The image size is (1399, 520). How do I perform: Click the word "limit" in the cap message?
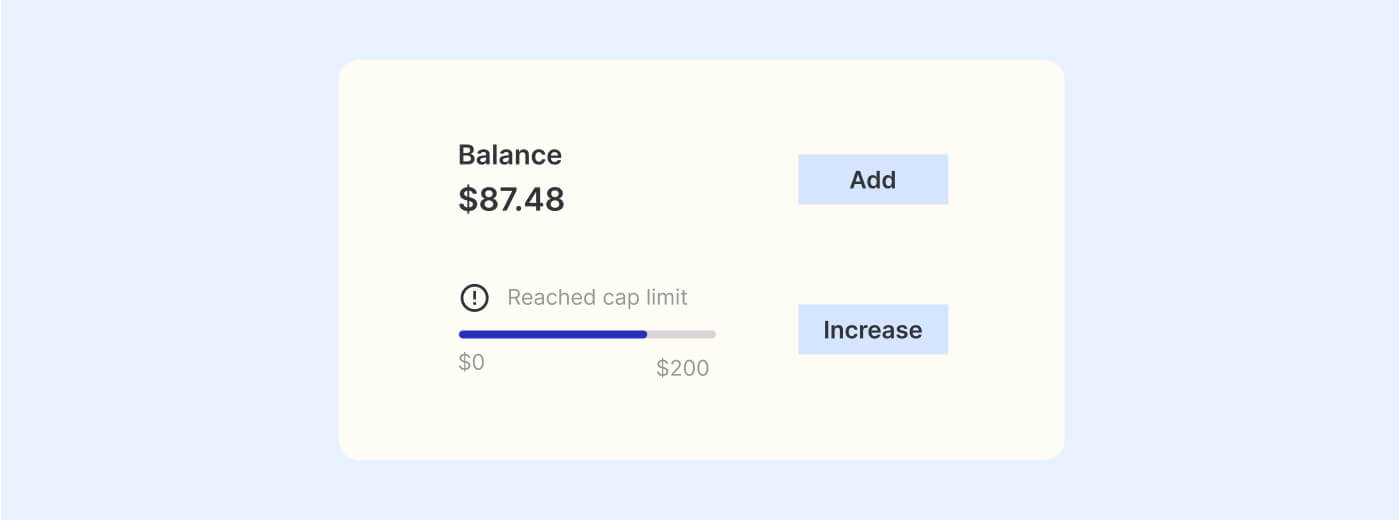[666, 298]
